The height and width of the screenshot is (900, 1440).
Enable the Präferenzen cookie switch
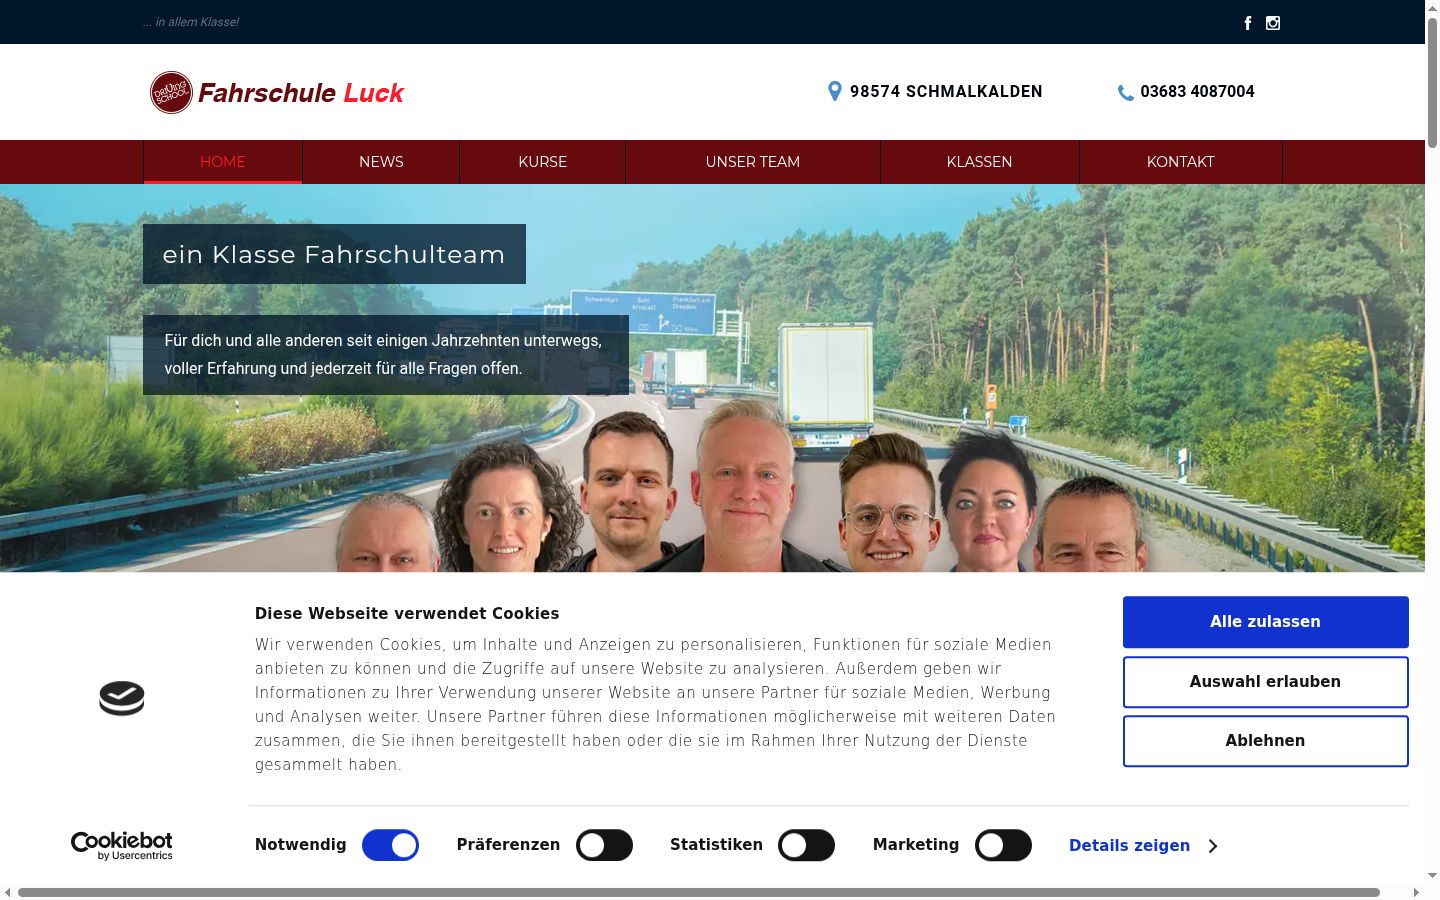coord(604,845)
